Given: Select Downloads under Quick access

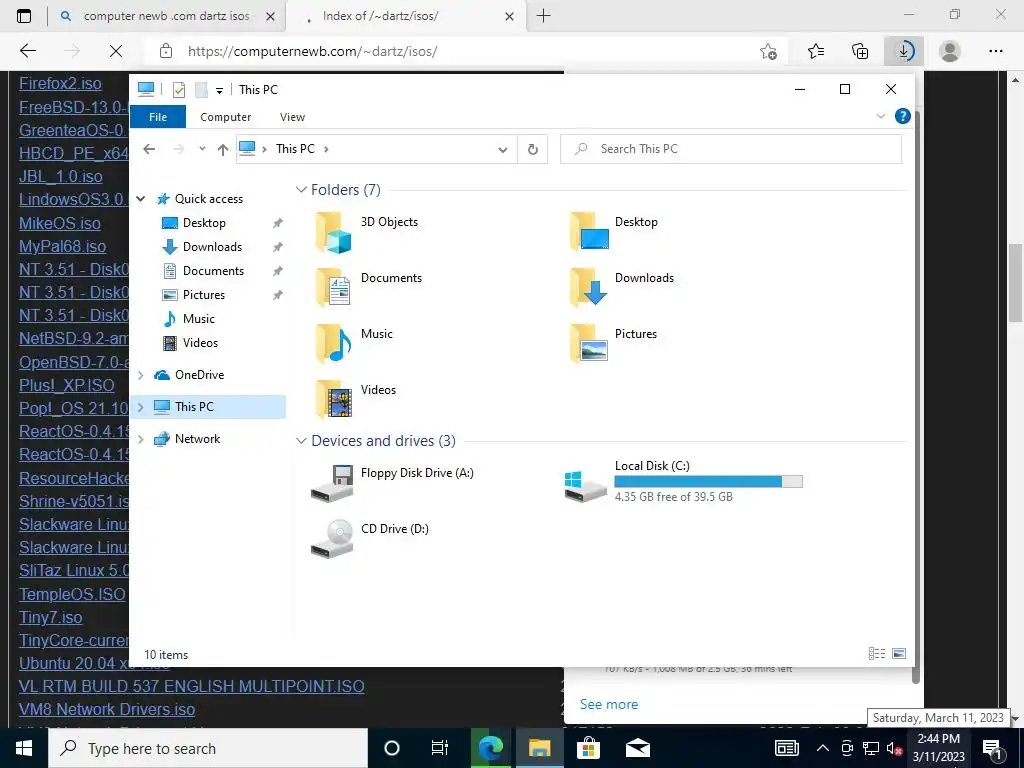Looking at the screenshot, I should (x=212, y=247).
